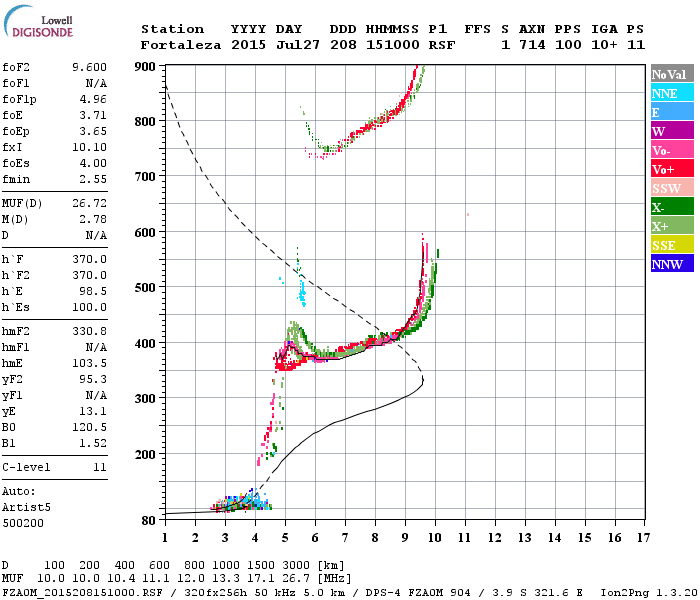The image size is (700, 600).
Task: Click the 17 MHz x-axis label
Action: (x=643, y=538)
